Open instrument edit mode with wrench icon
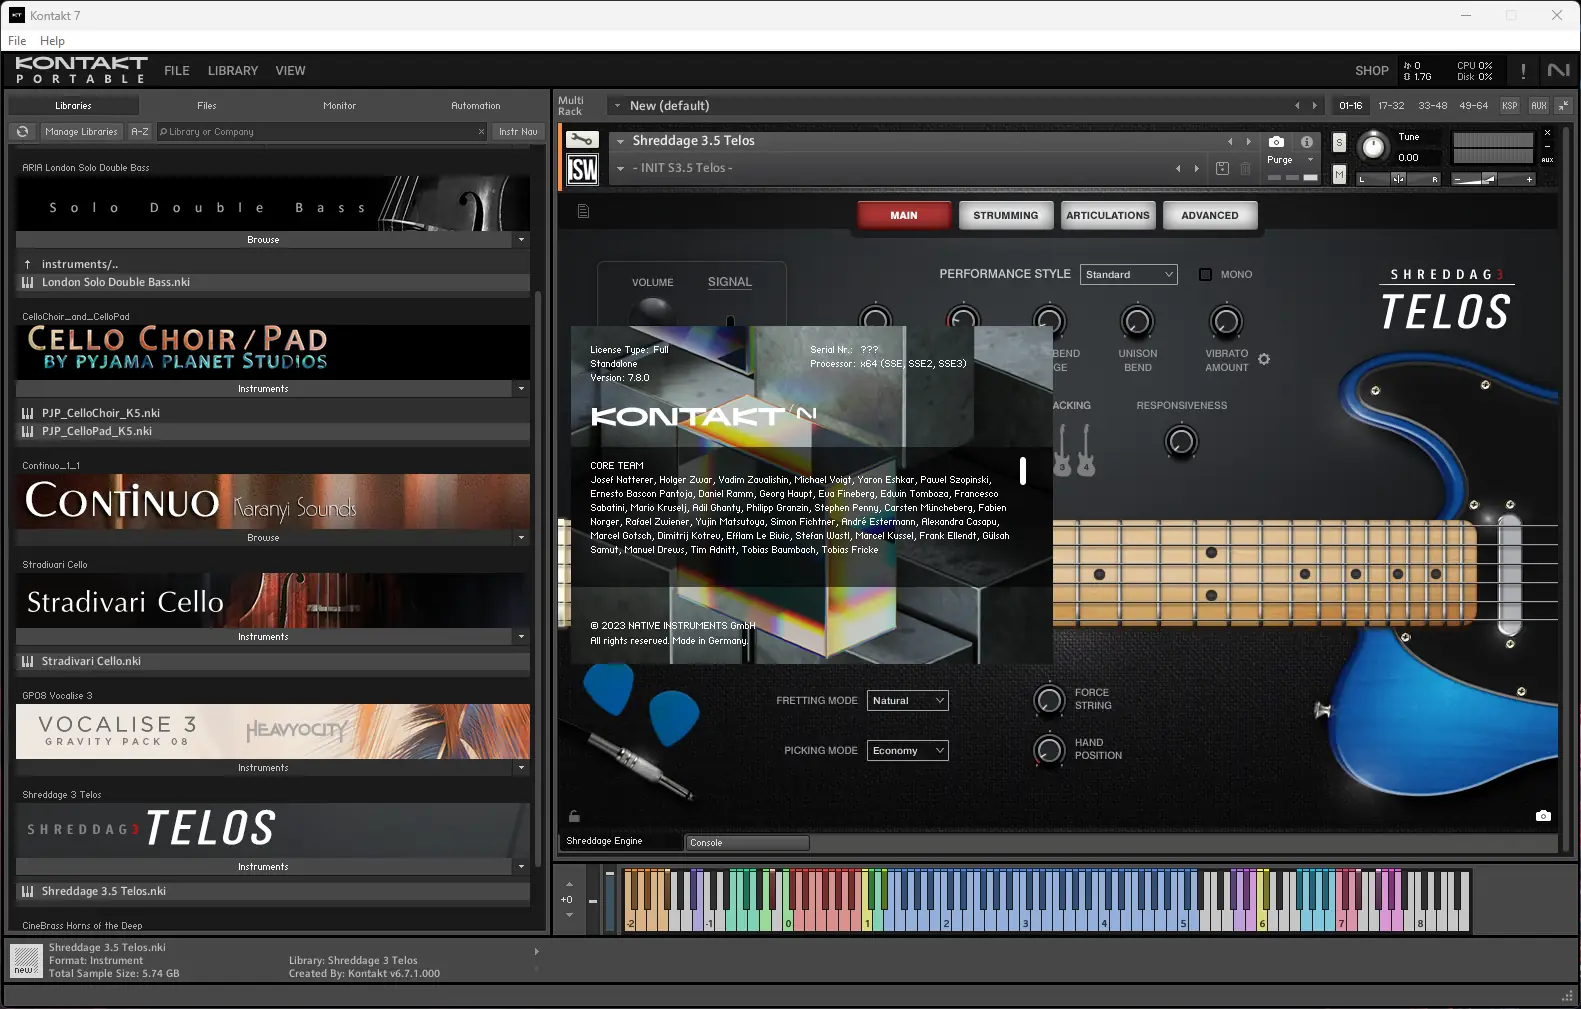Image resolution: width=1581 pixels, height=1009 pixels. [582, 140]
